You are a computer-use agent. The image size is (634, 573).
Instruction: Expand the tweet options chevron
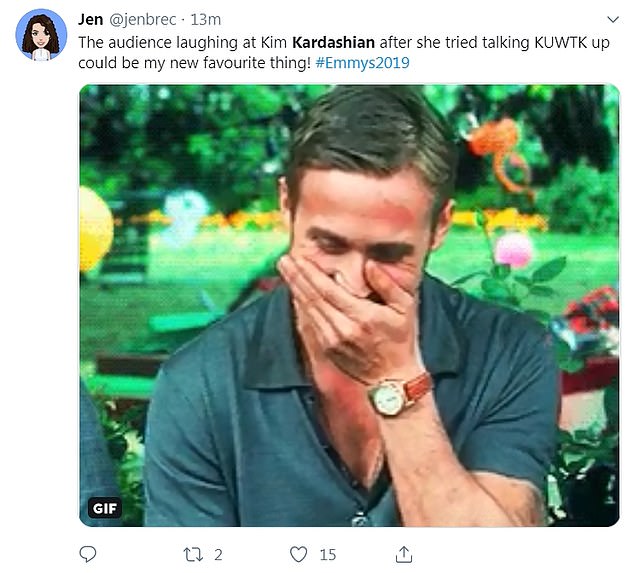click(612, 20)
